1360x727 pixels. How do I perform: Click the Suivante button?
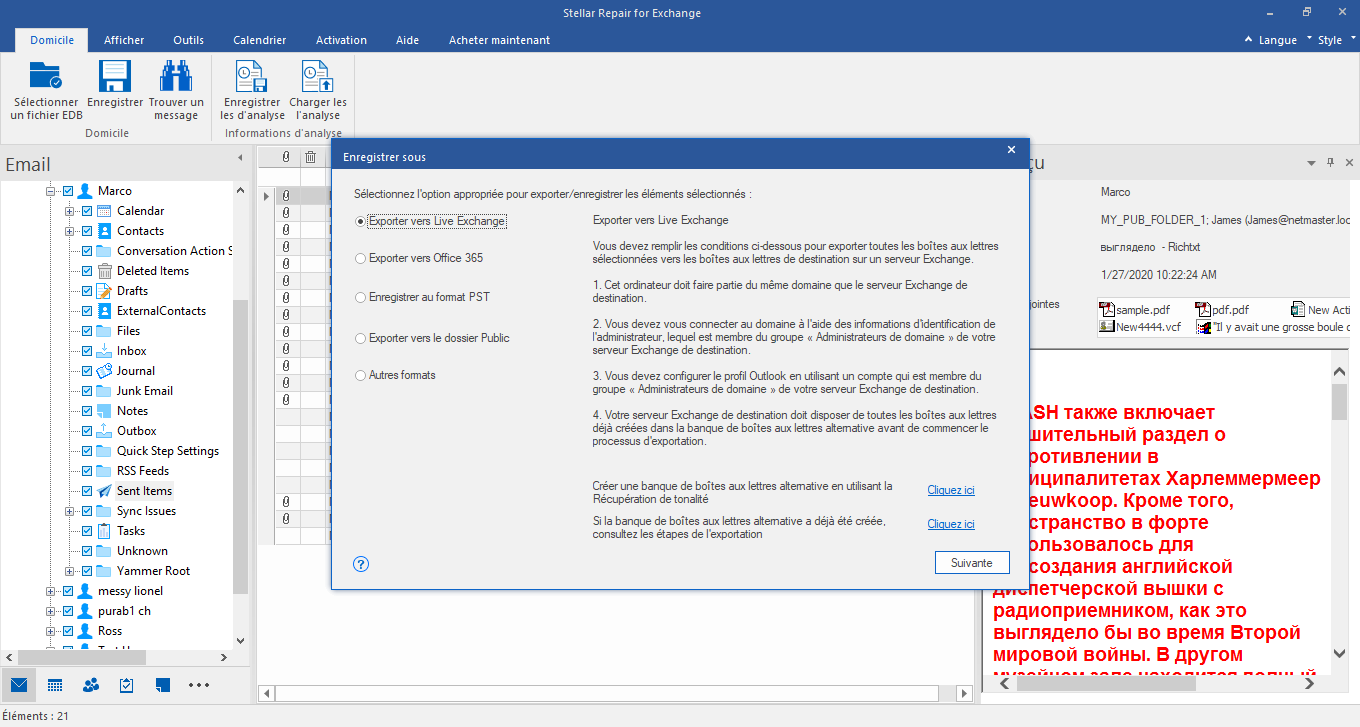(972, 563)
